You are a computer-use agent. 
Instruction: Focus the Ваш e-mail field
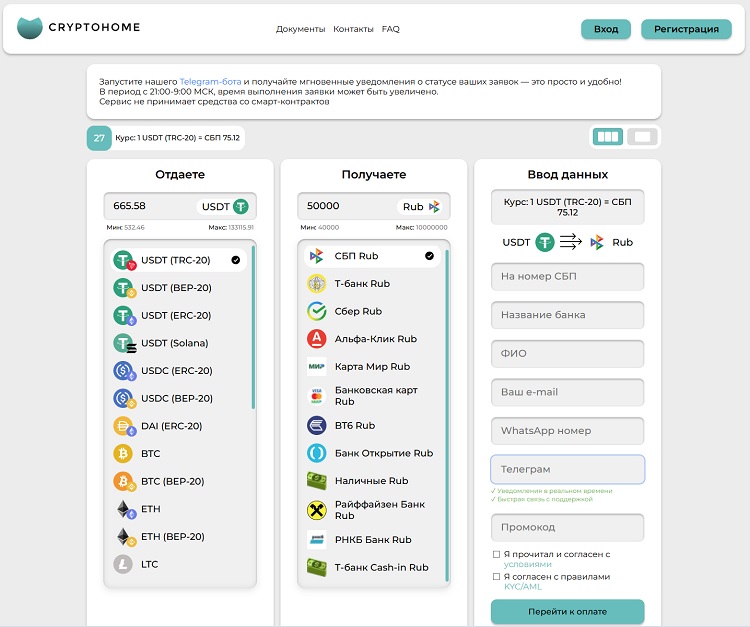[x=567, y=392]
